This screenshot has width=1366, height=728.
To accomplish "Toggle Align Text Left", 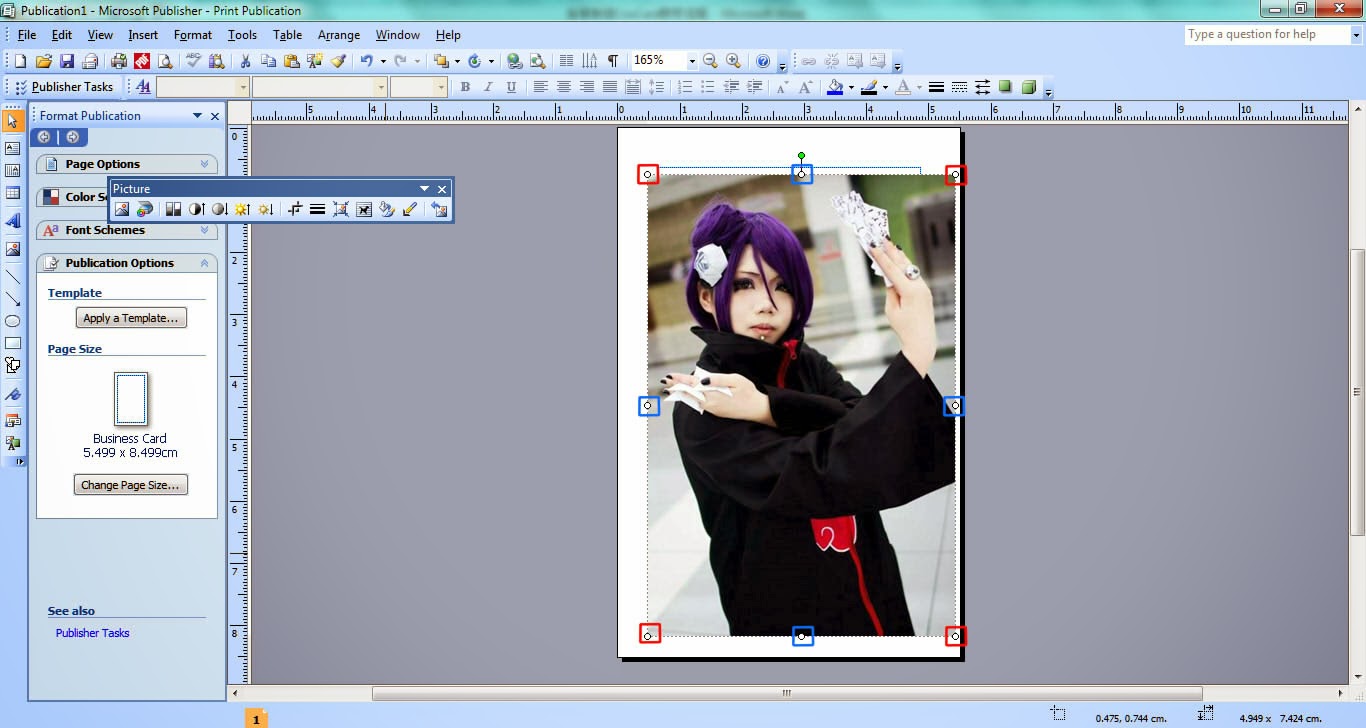I will [540, 87].
